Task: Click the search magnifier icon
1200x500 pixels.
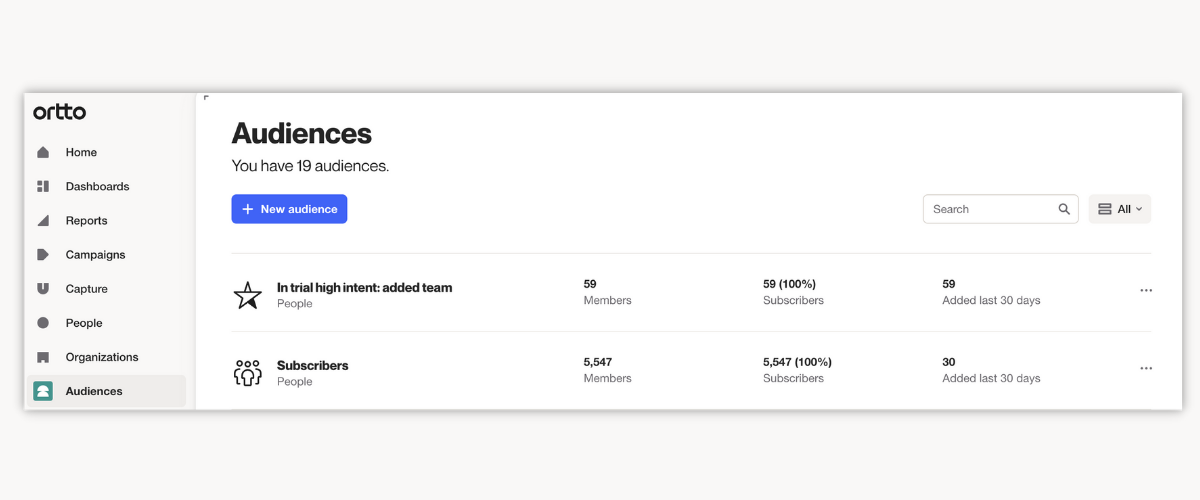Action: 1064,209
